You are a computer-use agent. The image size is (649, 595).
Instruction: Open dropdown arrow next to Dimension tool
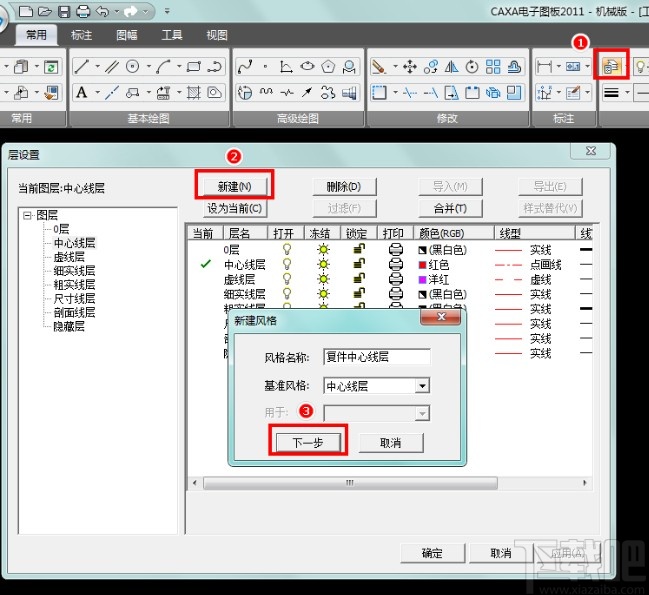click(559, 66)
